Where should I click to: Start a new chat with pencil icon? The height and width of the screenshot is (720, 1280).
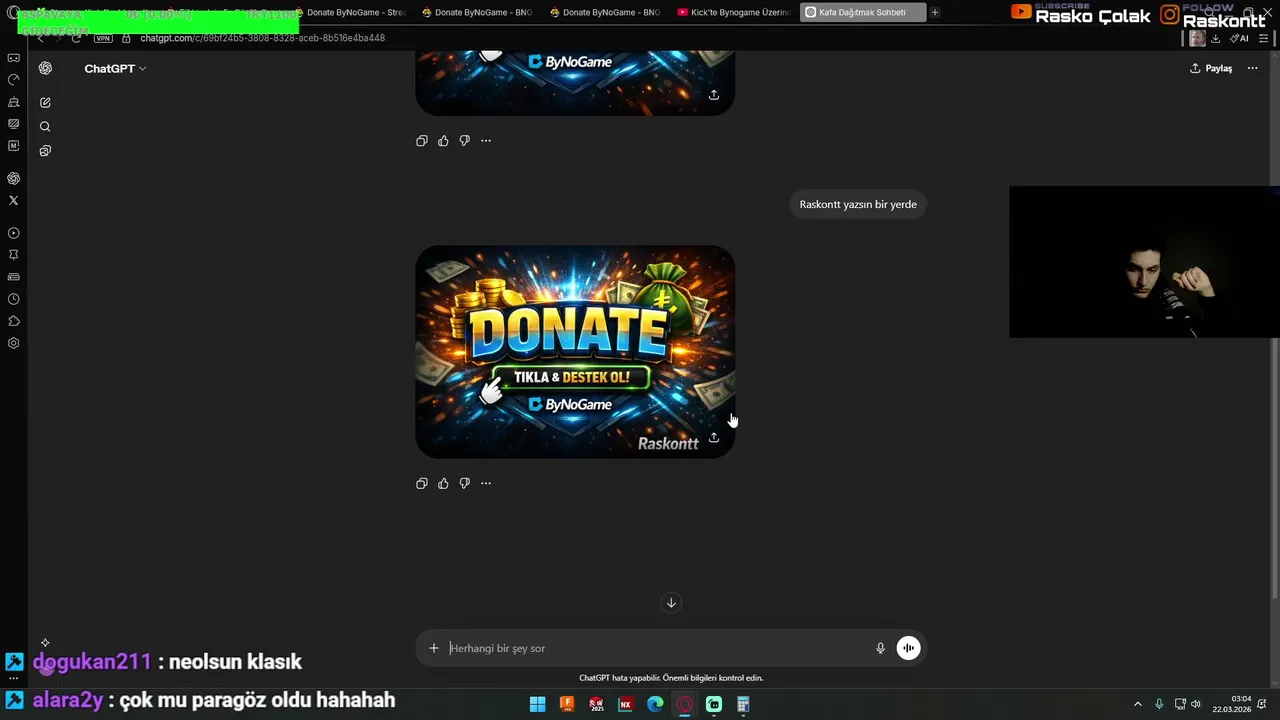coord(45,103)
